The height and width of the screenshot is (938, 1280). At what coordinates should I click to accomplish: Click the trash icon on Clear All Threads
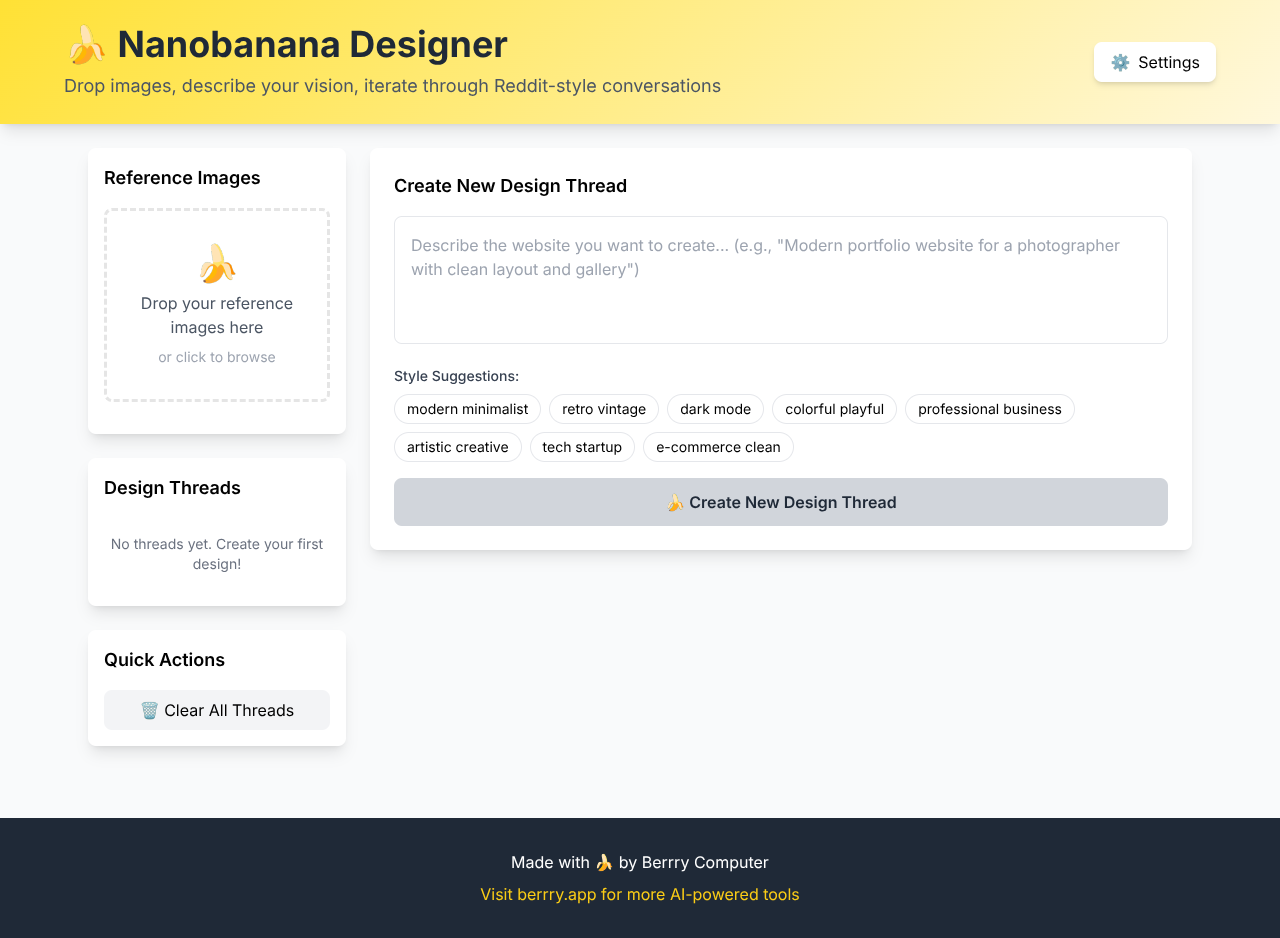[151, 710]
